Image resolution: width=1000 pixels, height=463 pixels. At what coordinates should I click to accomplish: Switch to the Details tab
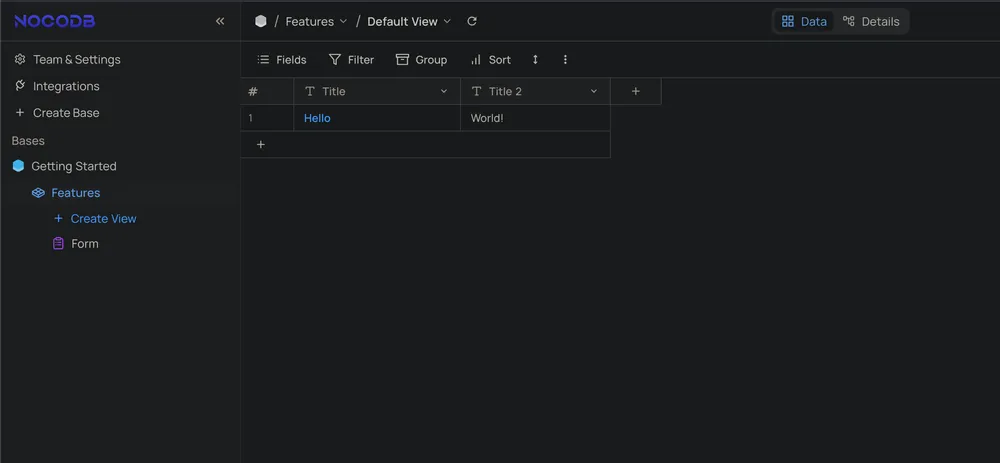click(x=871, y=21)
